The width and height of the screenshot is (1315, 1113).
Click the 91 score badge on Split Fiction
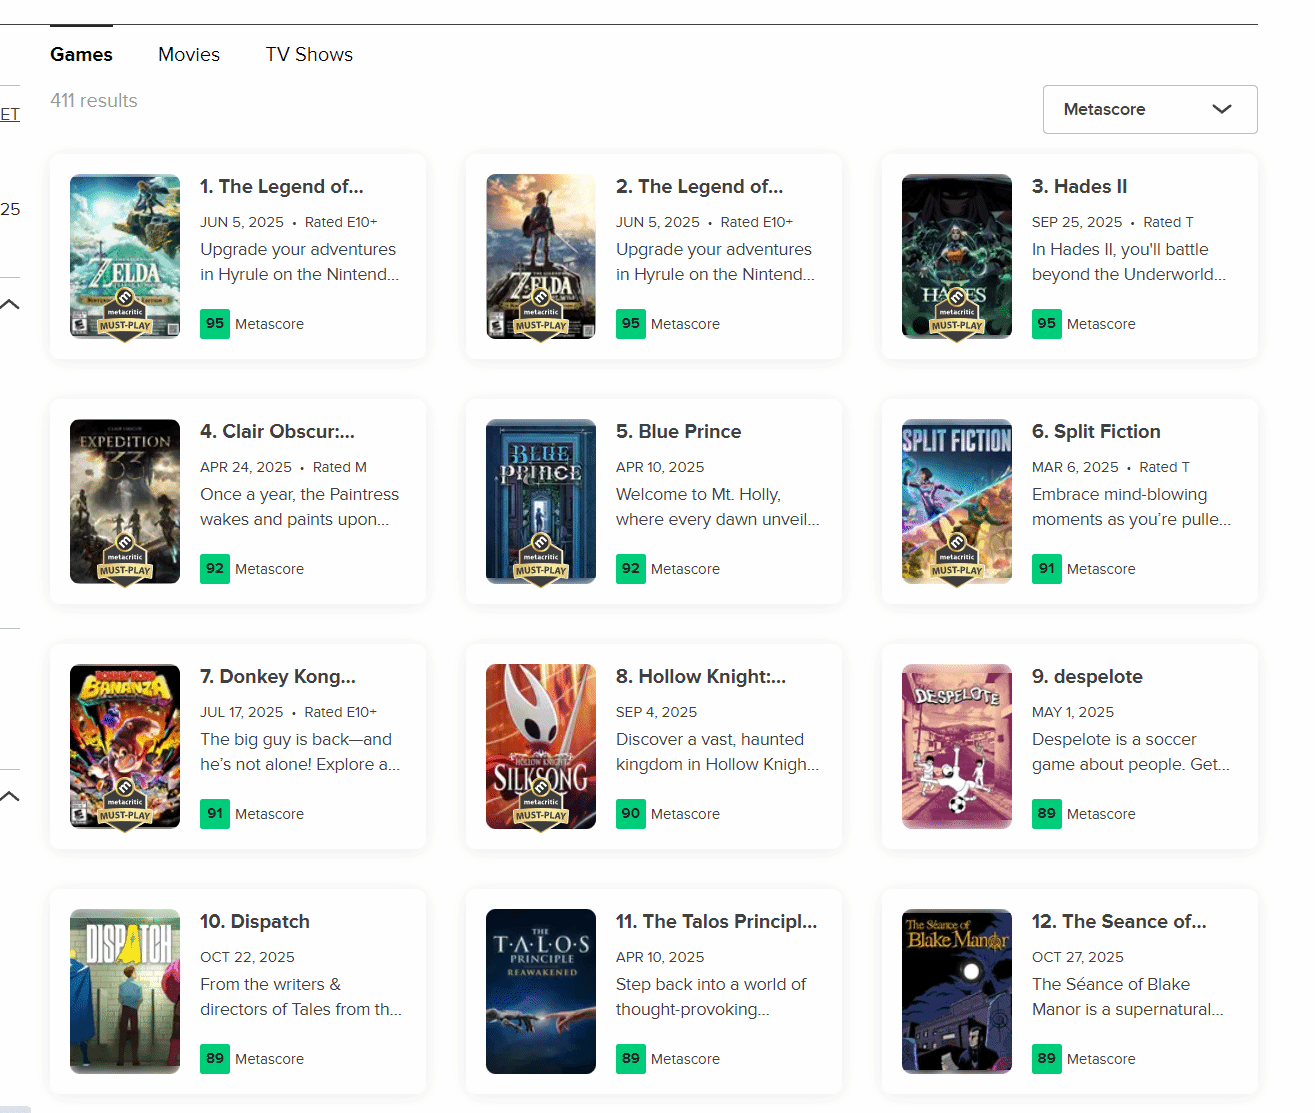1046,569
